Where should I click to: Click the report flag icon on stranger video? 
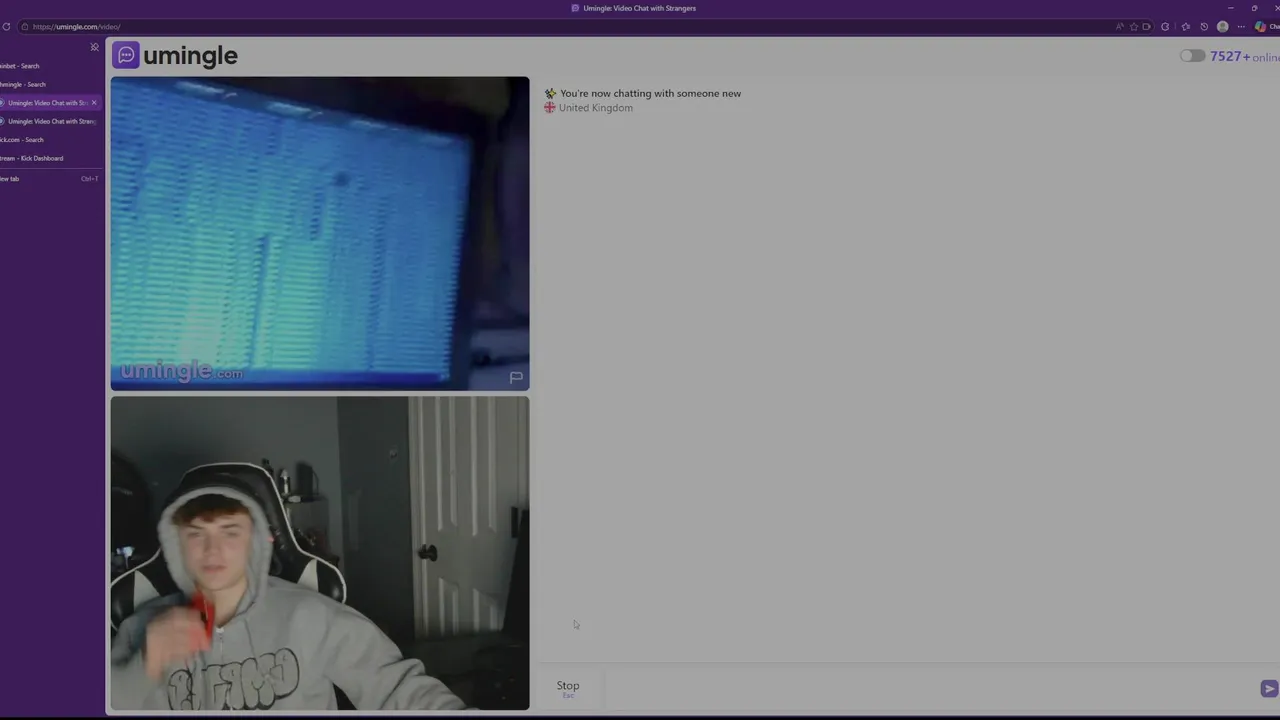[516, 377]
